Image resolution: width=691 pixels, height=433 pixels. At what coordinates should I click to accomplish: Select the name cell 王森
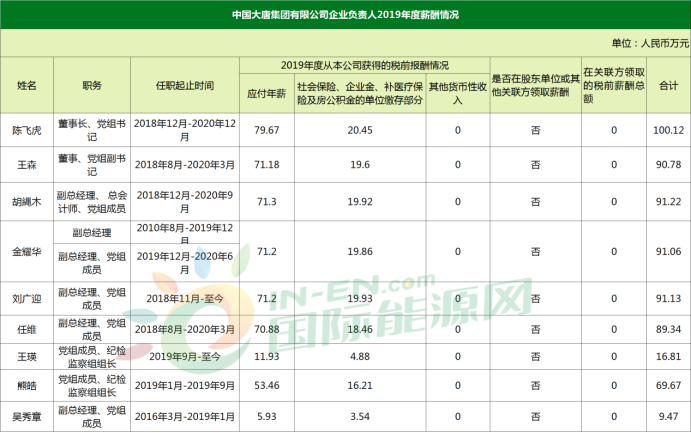[26, 165]
